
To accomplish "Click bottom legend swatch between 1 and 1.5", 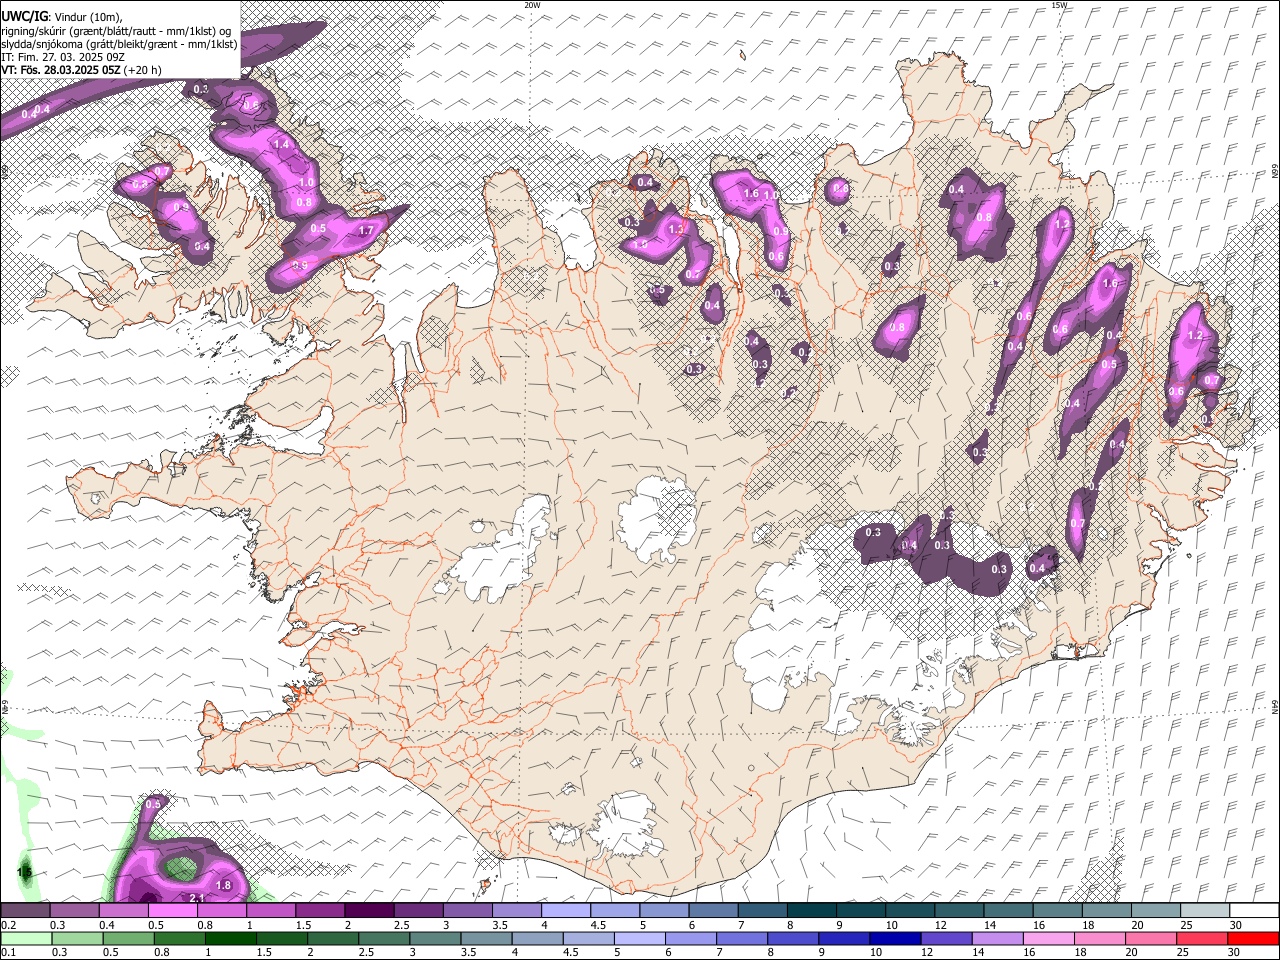I will point(230,938).
